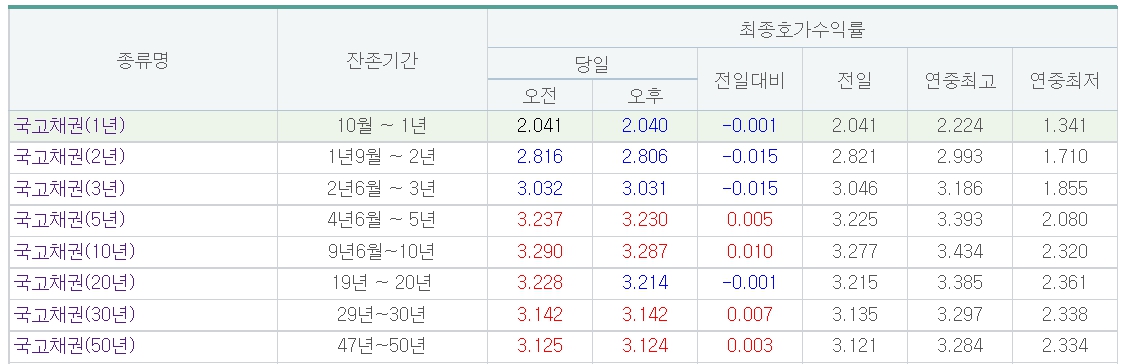Image resolution: width=1127 pixels, height=364 pixels.
Task: Click the 전일 column header
Action: [x=855, y=80]
